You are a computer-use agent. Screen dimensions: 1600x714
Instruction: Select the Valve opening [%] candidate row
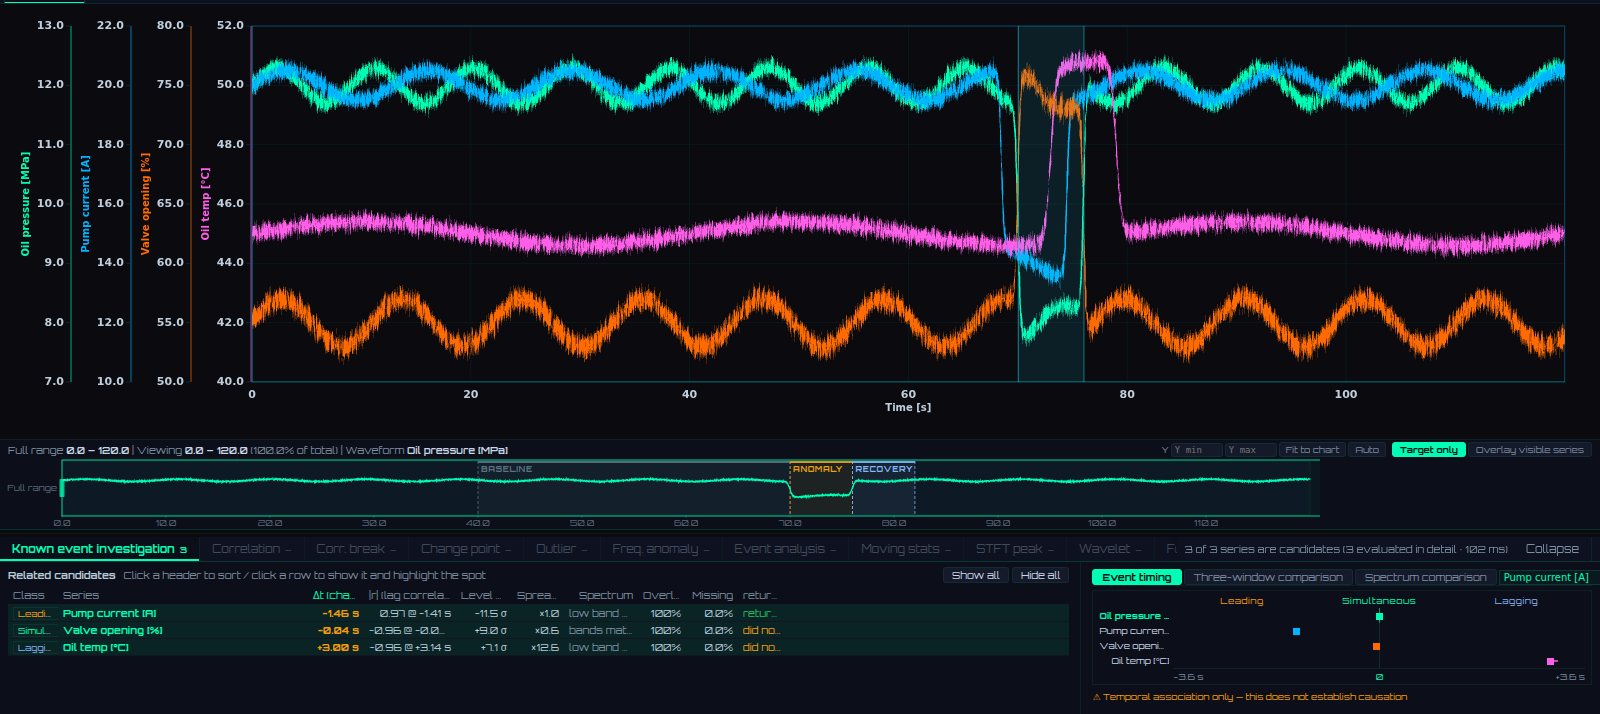click(x=540, y=631)
